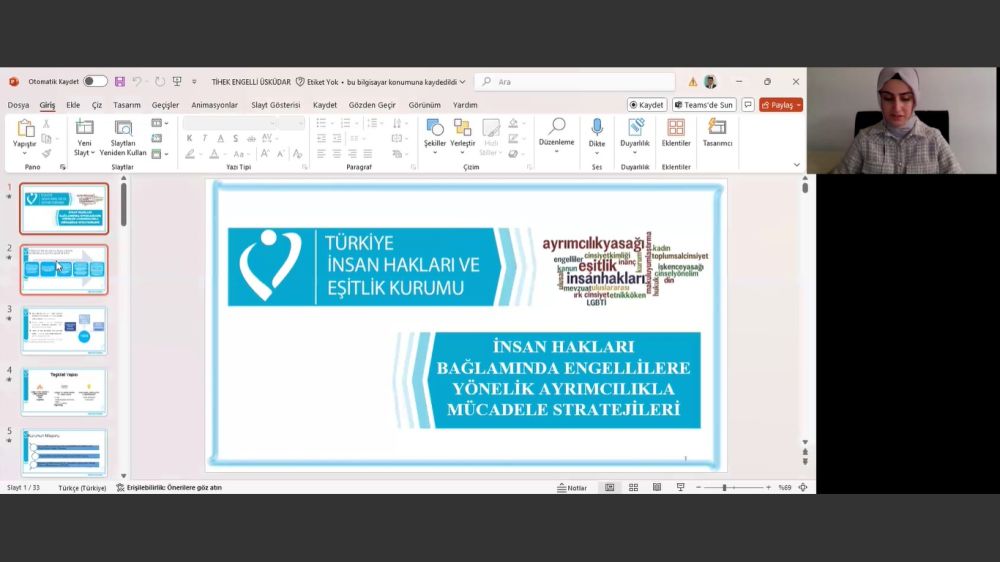Open the Görünüm tab
Screen dimensions: 1000x562
(424, 105)
